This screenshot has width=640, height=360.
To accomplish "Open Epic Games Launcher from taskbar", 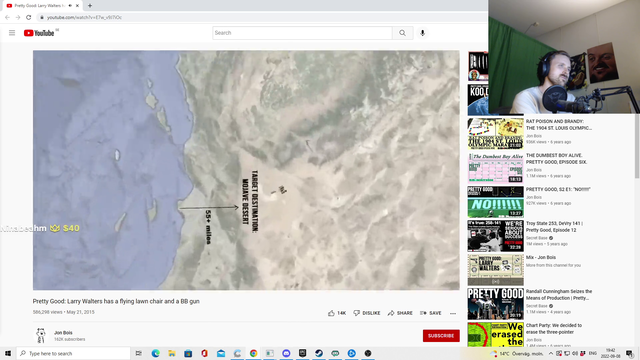I will 302,353.
